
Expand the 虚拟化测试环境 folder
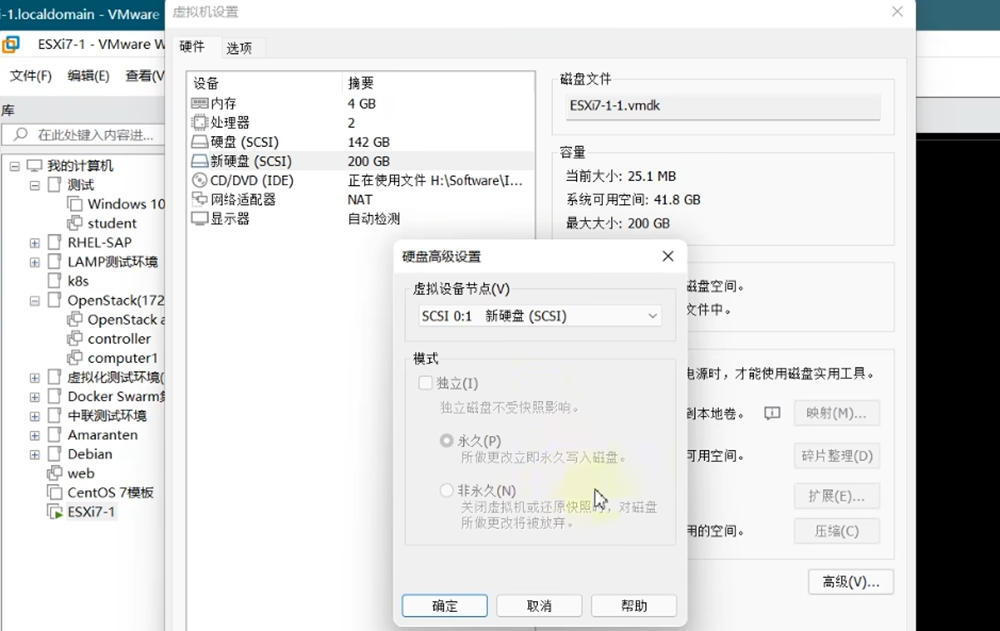[35, 378]
